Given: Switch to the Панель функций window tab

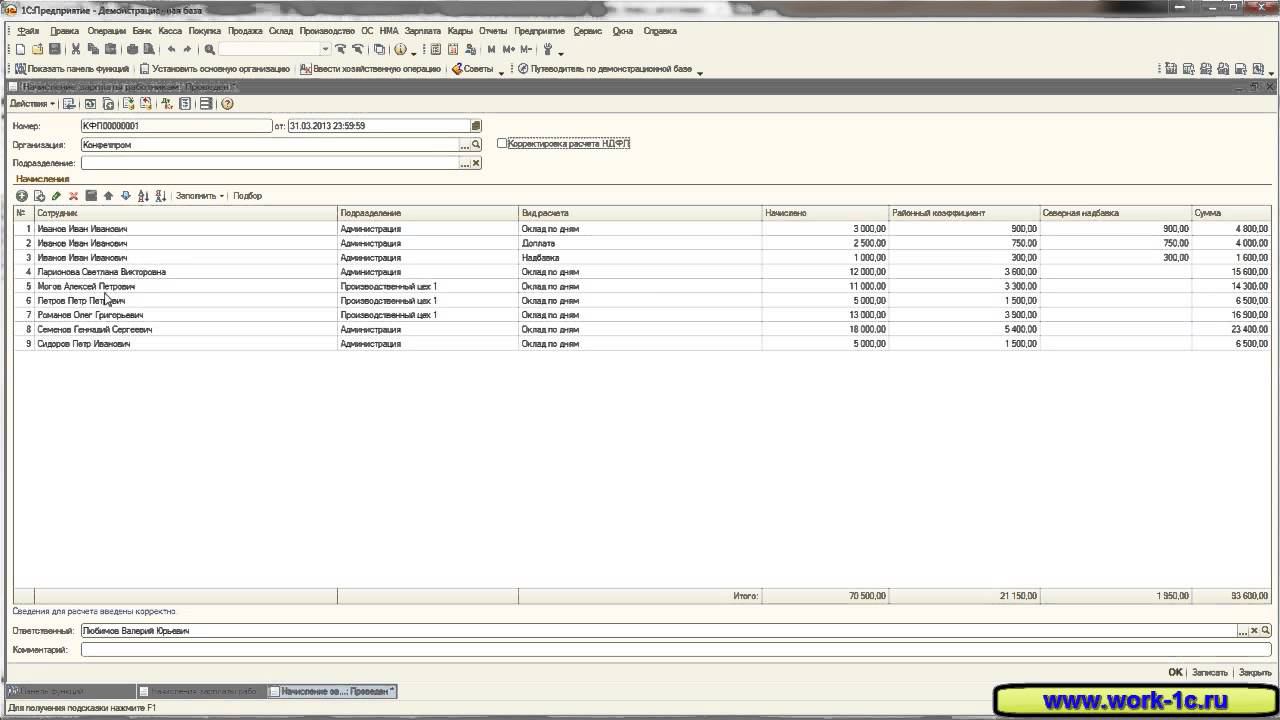Looking at the screenshot, I should [70, 691].
